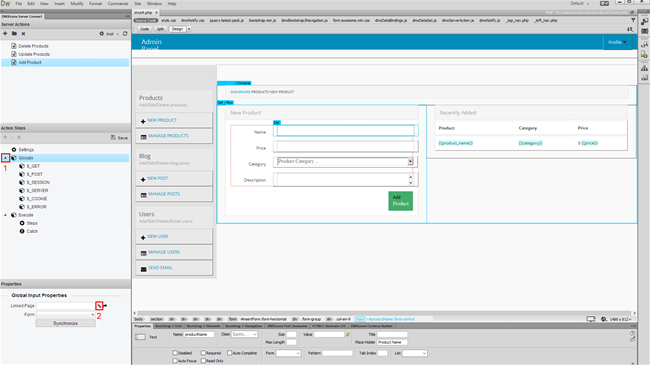Collapse the Globals tree node

point(5,158)
